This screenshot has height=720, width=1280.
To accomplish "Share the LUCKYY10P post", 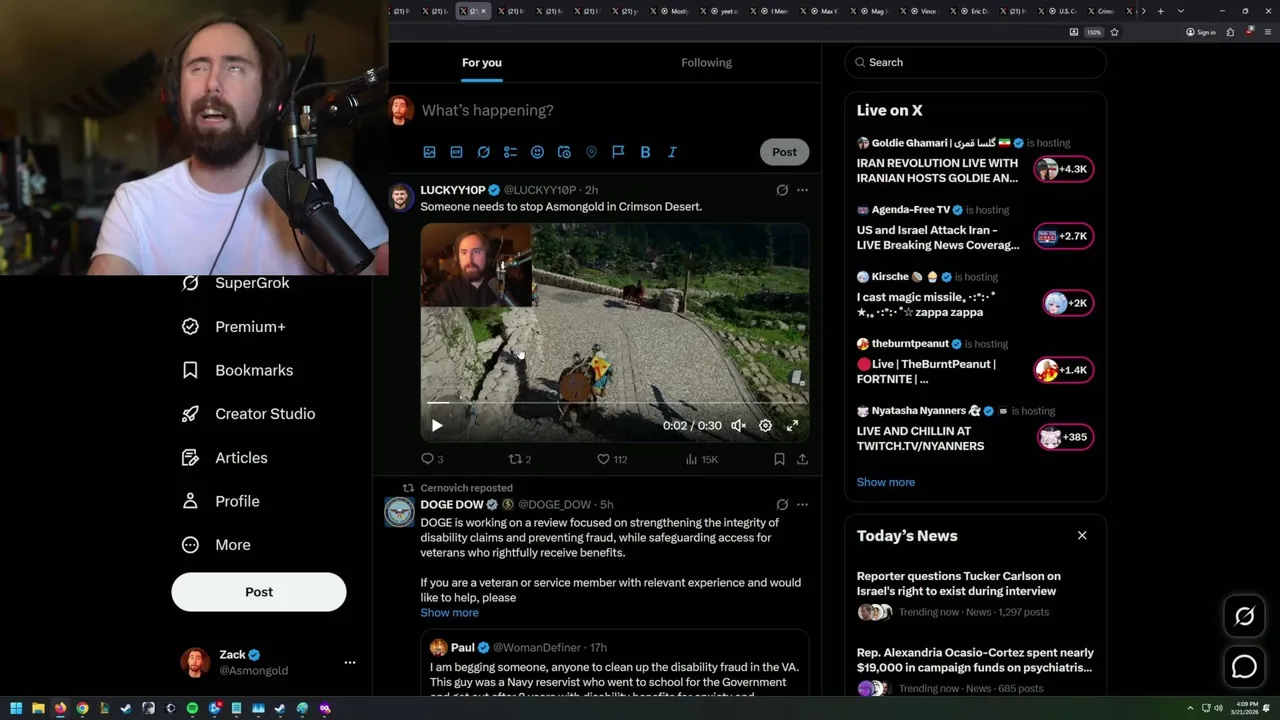I will click(x=802, y=459).
